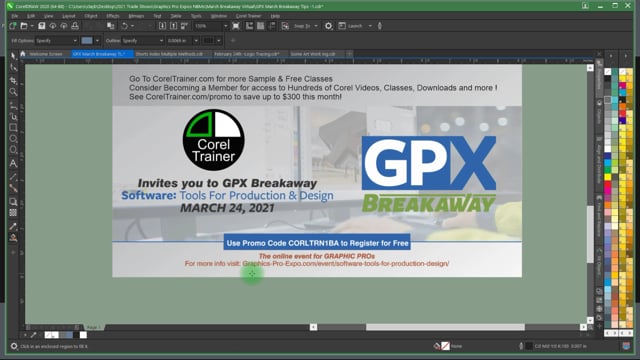640x360 pixels.
Task: Select the Parallel Dimension line tool
Action: point(13,177)
